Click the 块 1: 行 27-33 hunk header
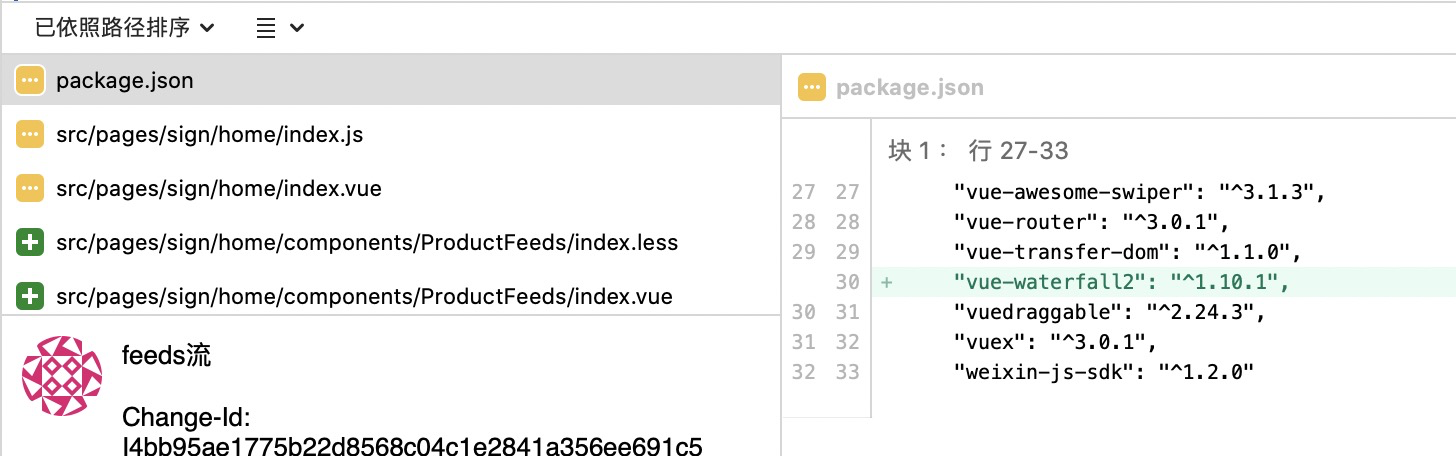 tap(978, 151)
